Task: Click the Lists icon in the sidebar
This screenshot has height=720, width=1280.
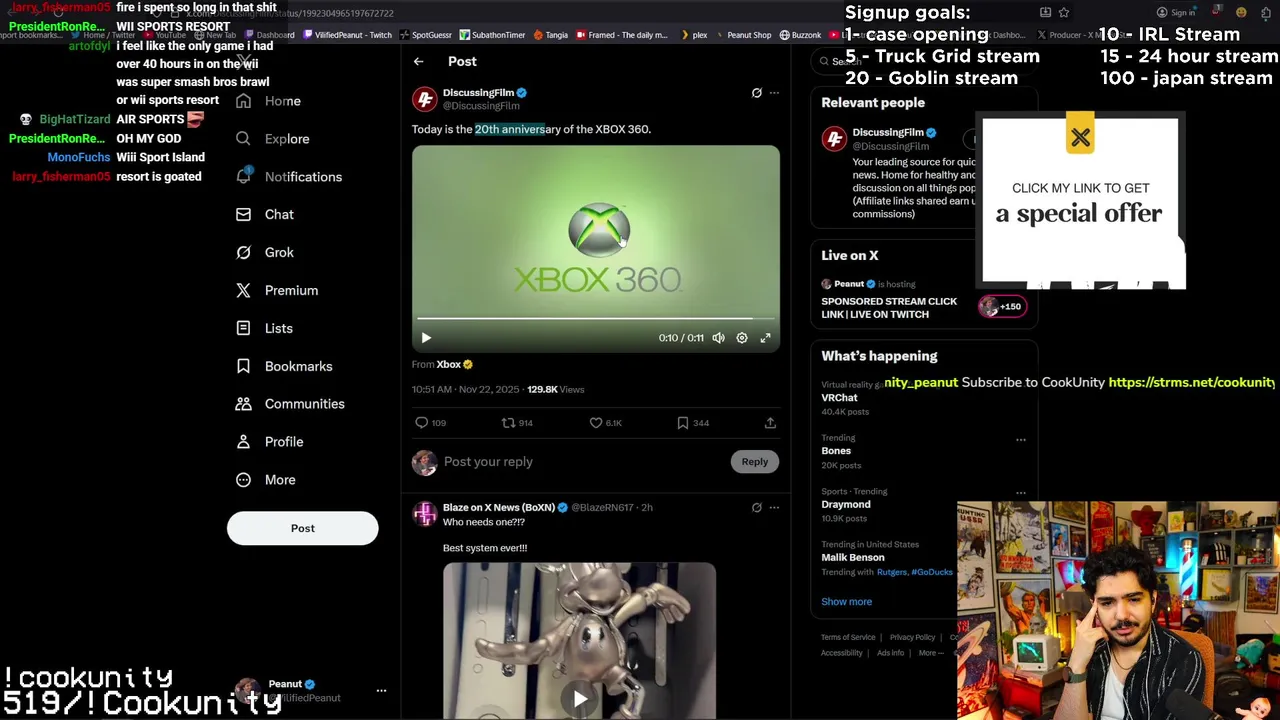Action: pos(243,328)
